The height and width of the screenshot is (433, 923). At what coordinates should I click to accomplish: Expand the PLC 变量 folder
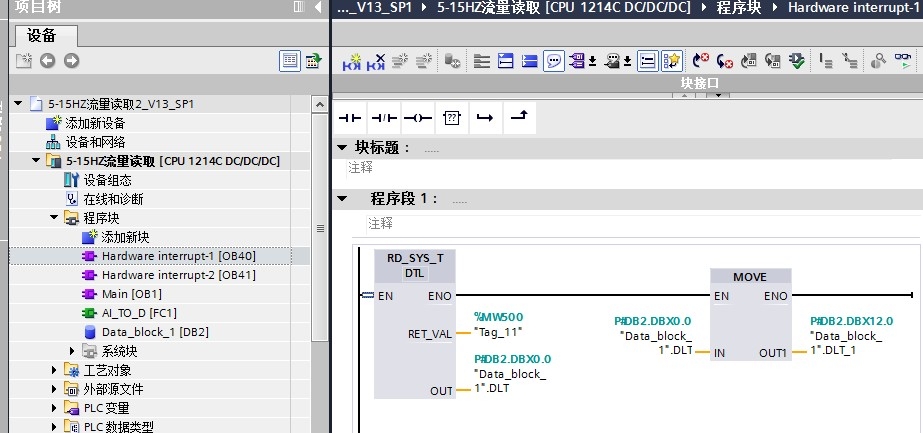coord(54,408)
